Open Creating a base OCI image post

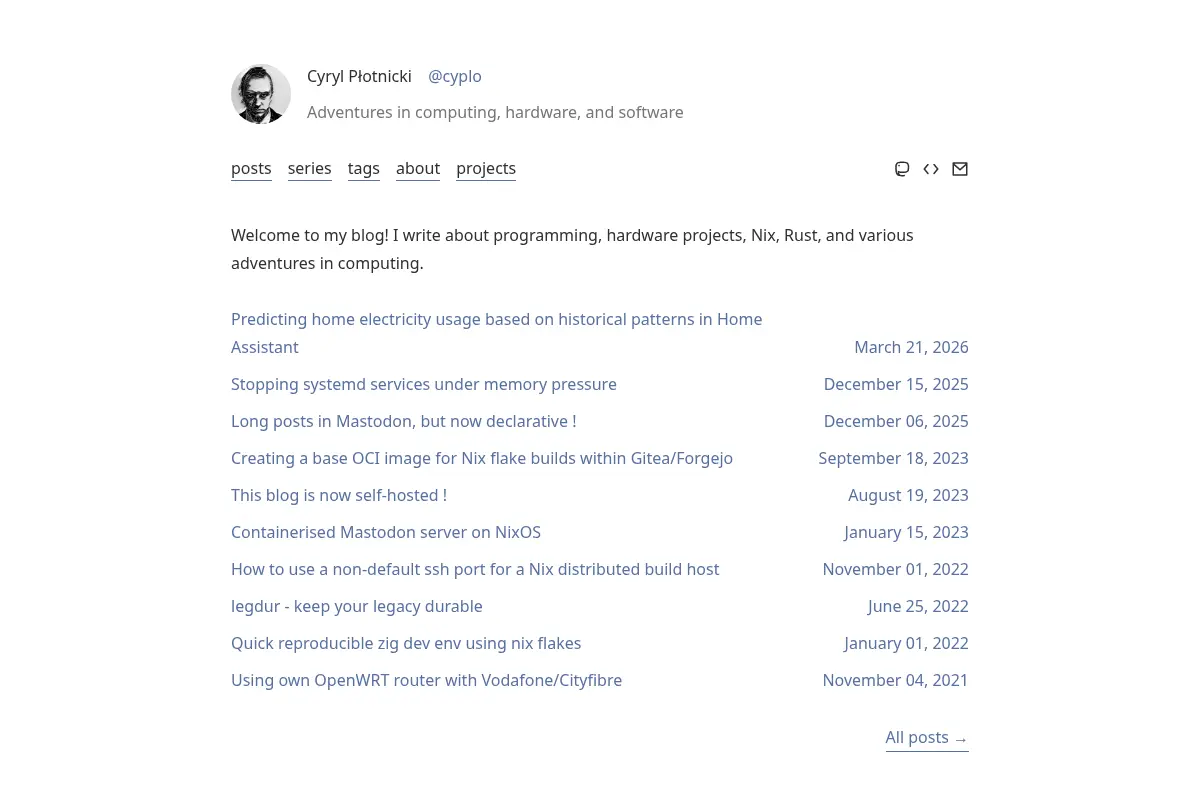[482, 458]
